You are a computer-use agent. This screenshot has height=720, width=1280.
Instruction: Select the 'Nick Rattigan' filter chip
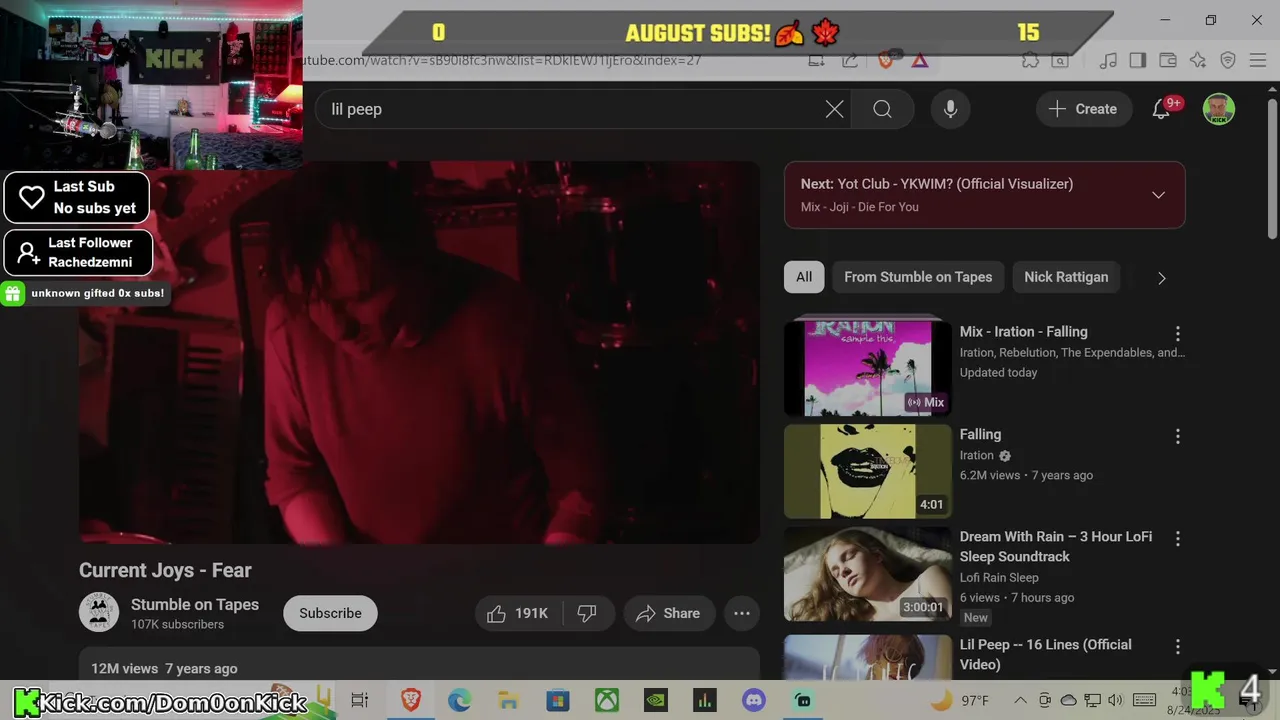point(1066,277)
